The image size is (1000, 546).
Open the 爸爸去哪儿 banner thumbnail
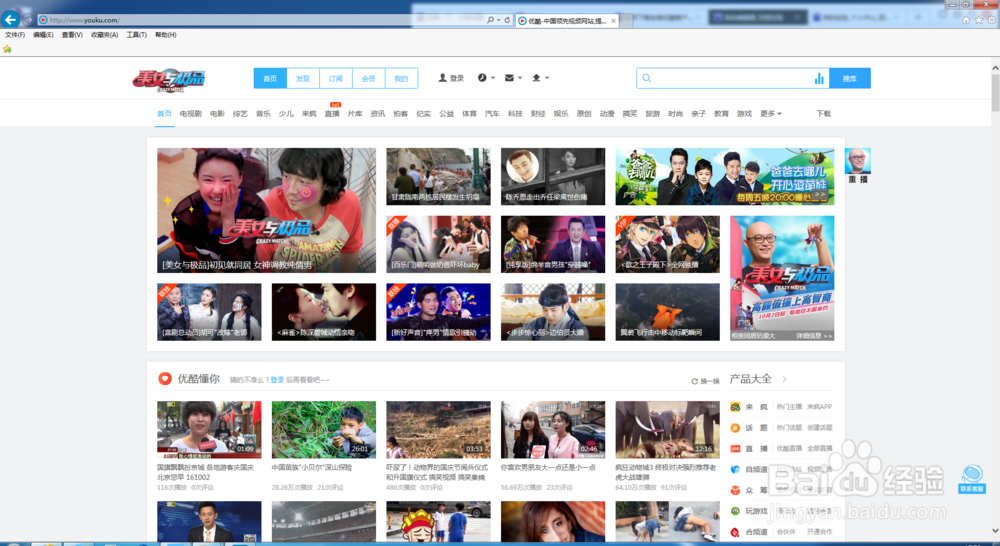(x=724, y=177)
